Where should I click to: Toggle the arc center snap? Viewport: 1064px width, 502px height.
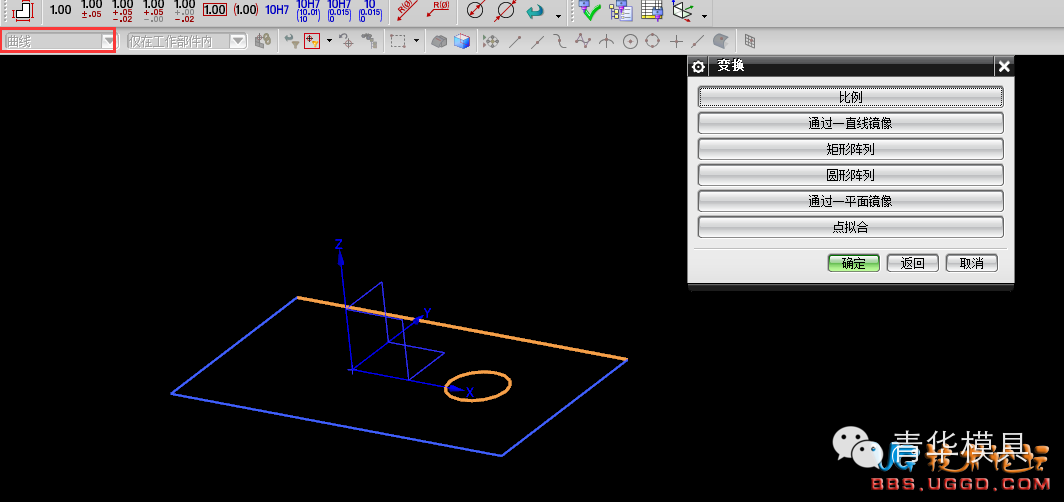[630, 41]
